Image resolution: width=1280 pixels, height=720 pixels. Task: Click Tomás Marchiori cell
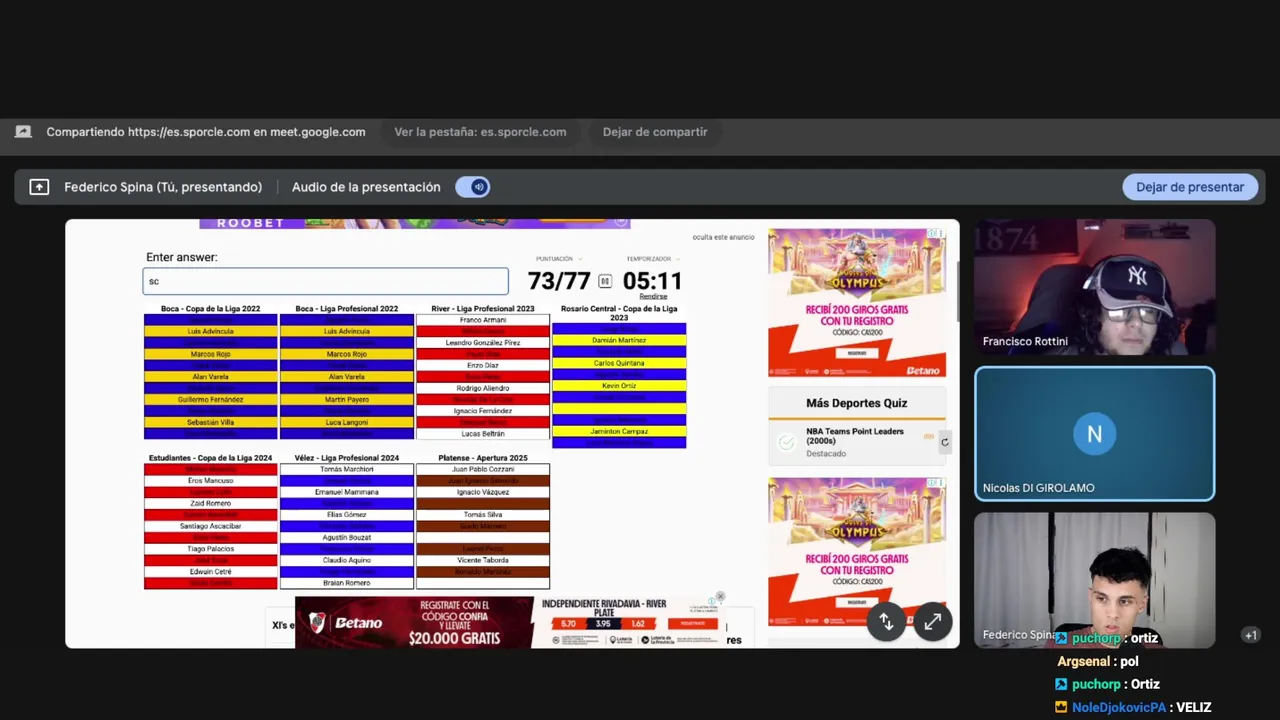click(347, 469)
